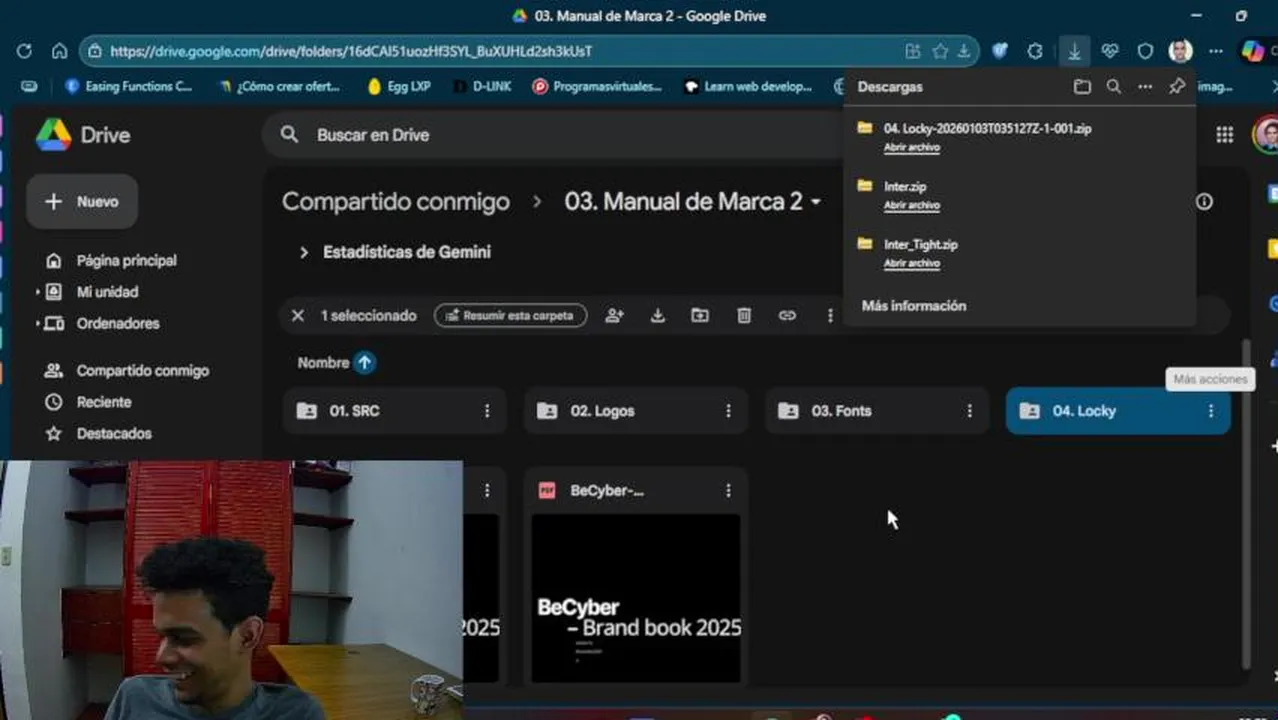This screenshot has width=1278, height=720.
Task: Search downloads with the magnifier icon
Action: click(x=1113, y=87)
